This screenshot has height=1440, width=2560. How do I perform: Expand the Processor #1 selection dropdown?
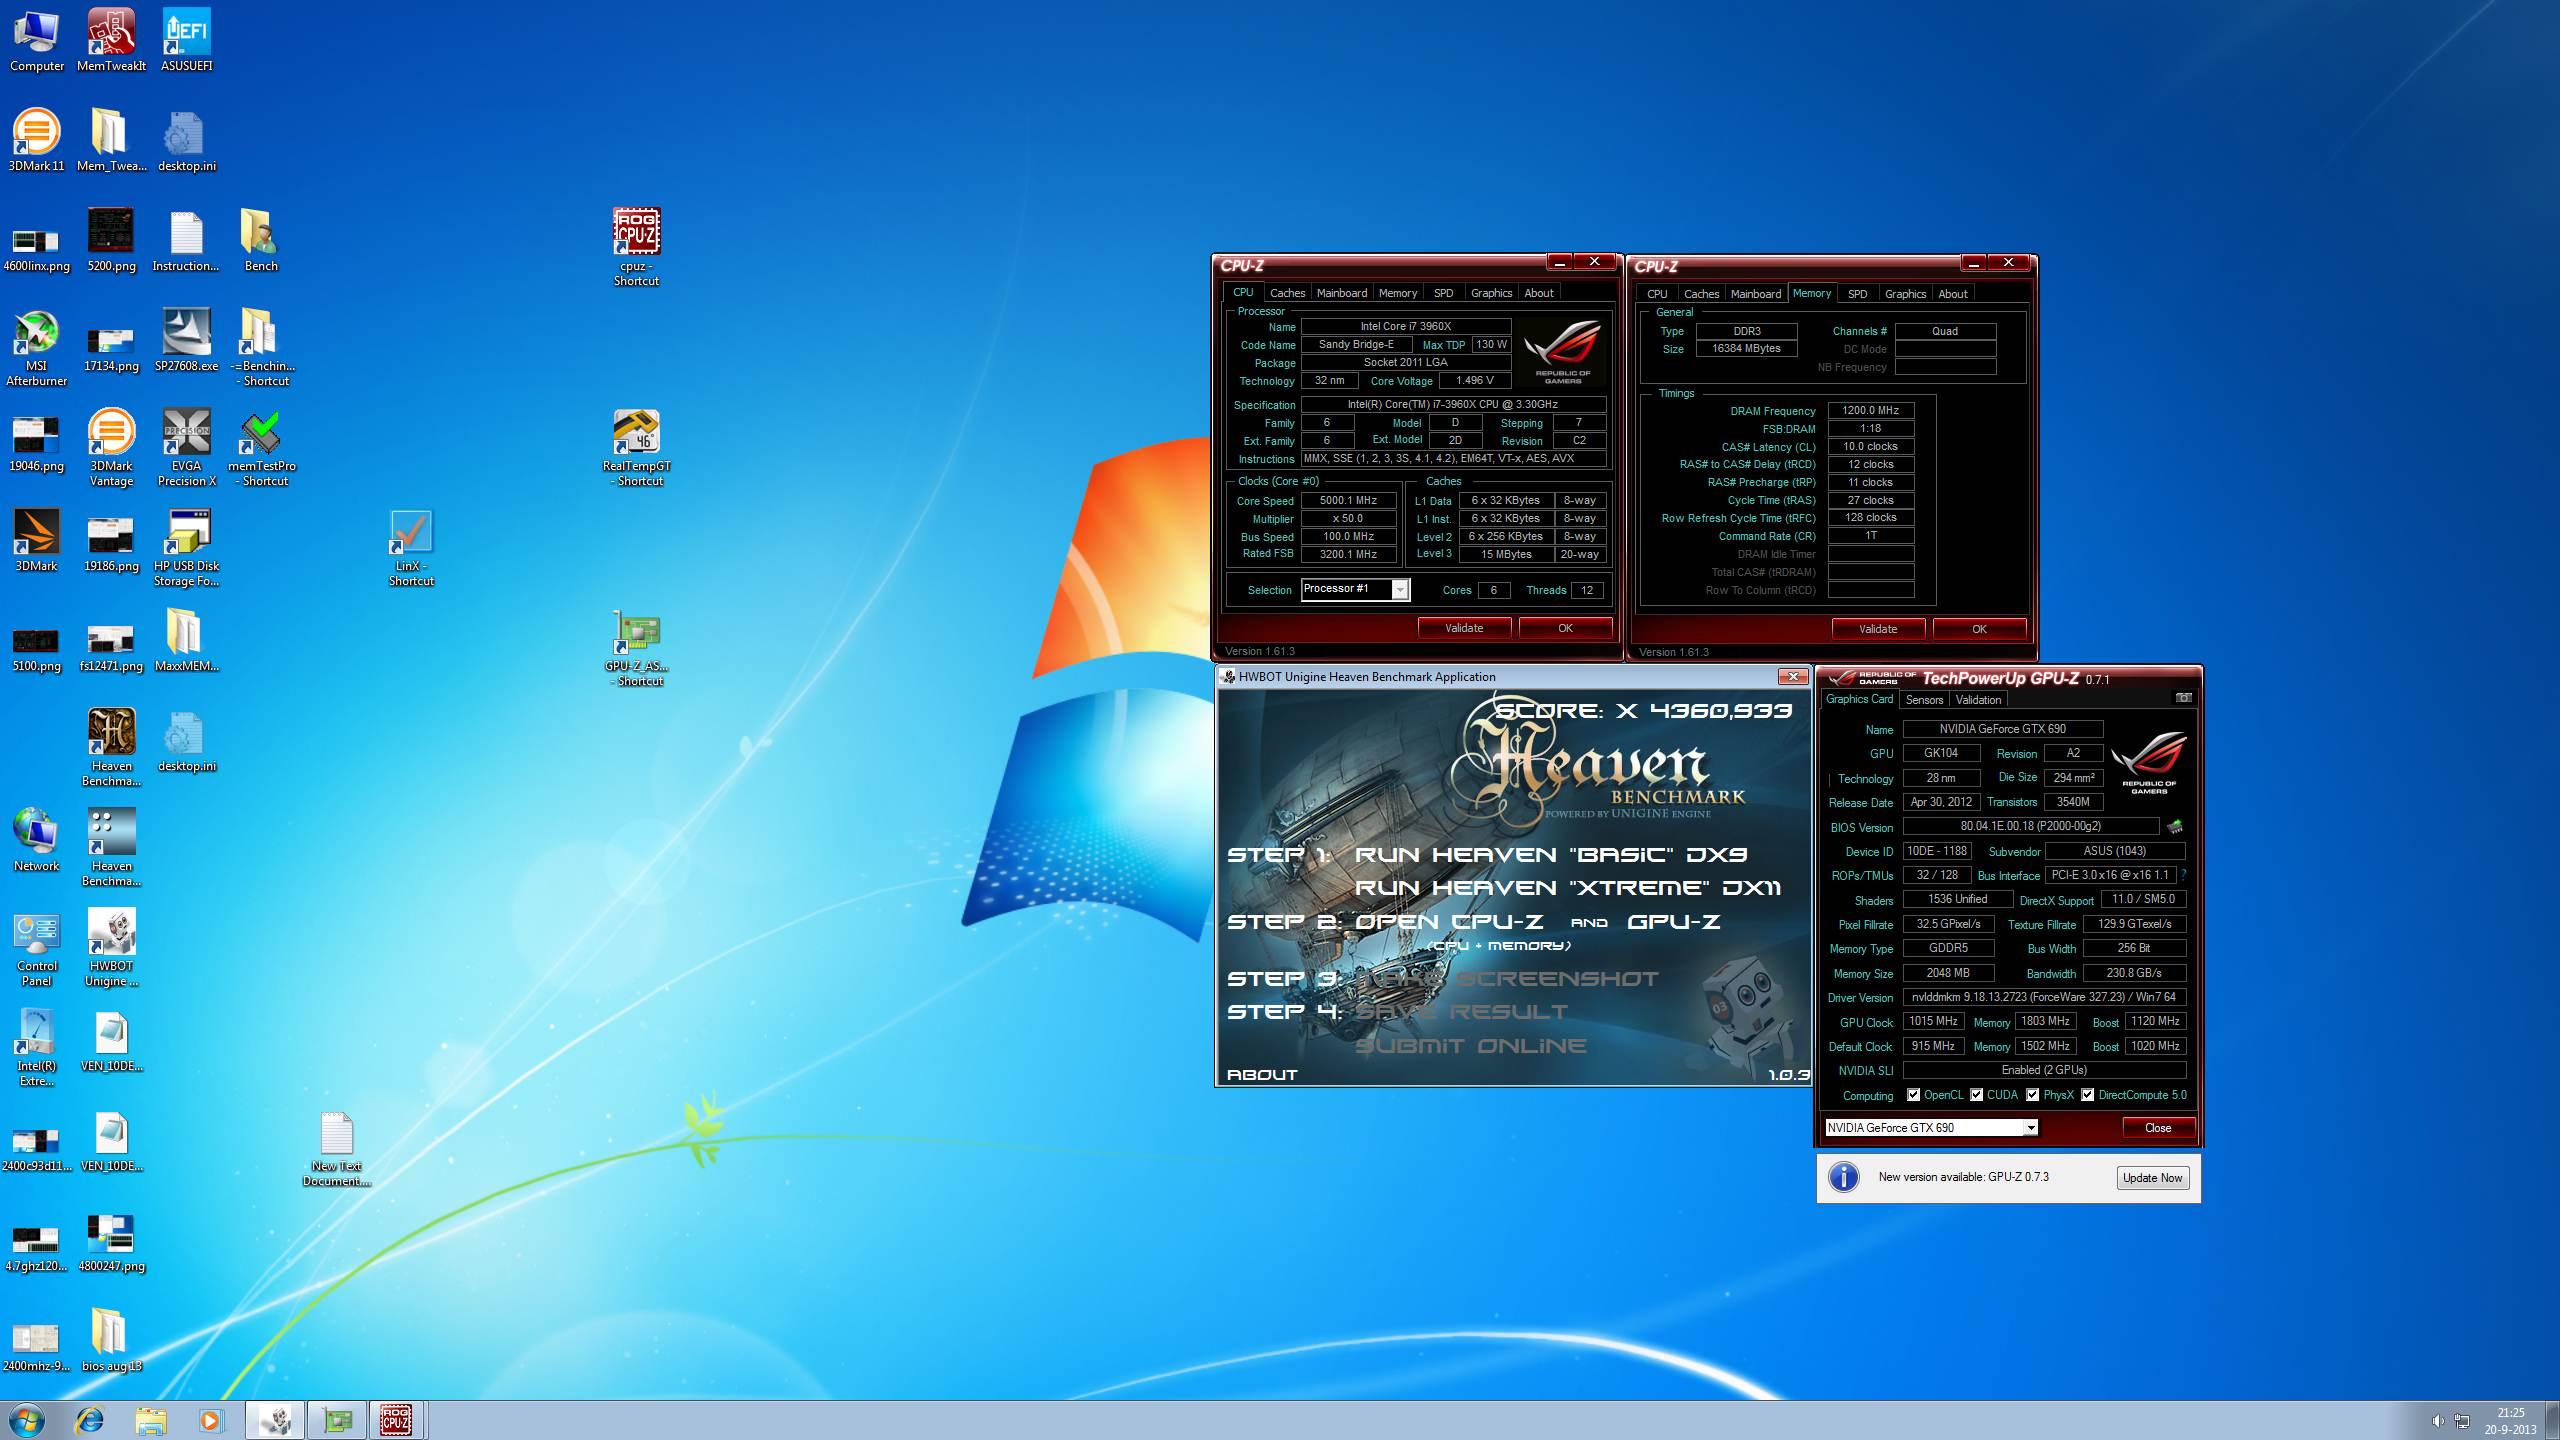(x=1400, y=590)
